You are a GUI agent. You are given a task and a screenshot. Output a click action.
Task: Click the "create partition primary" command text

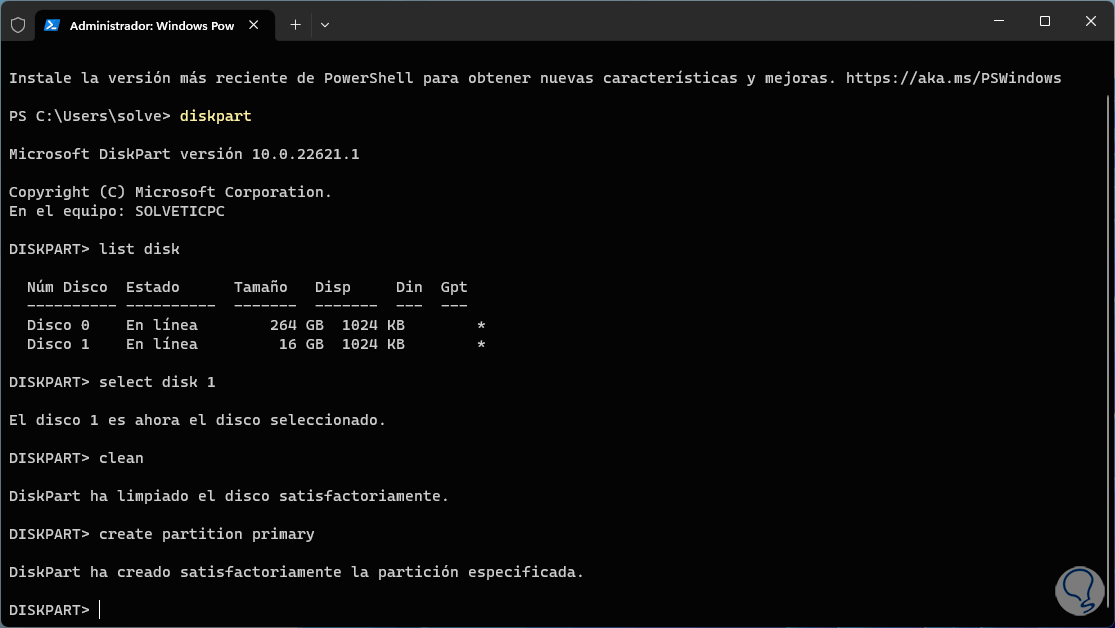(206, 534)
